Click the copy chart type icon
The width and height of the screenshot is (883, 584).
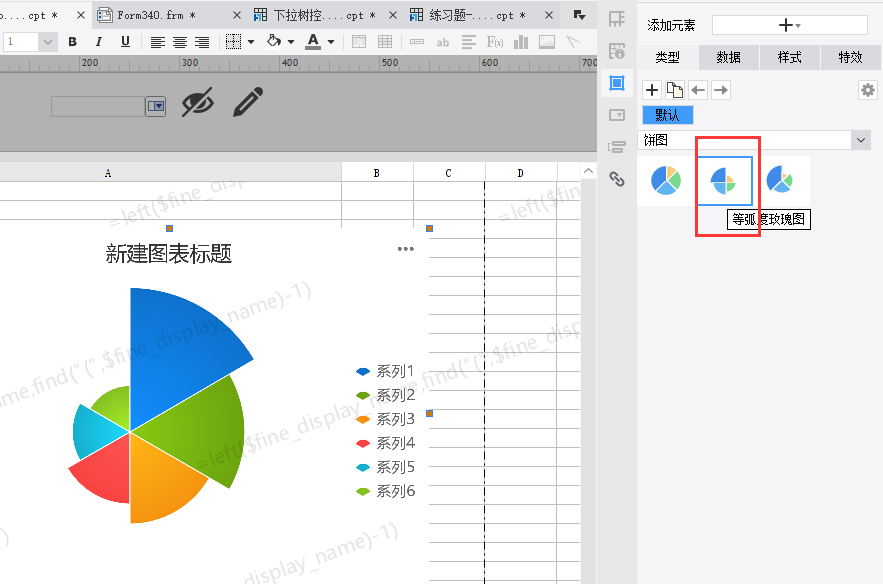[x=675, y=90]
